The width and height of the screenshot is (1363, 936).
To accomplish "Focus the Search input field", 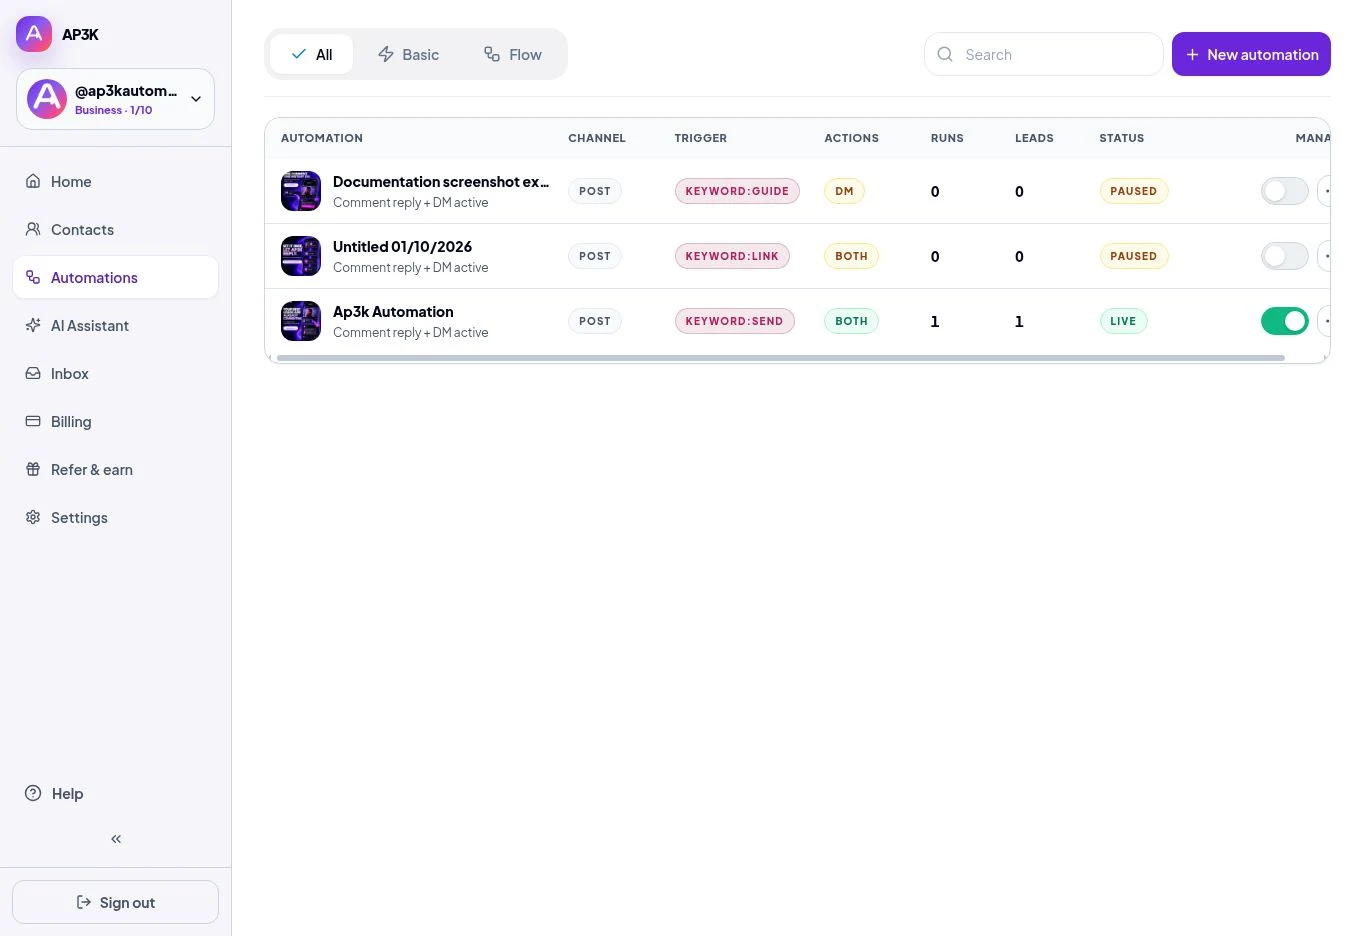I will pos(1043,54).
